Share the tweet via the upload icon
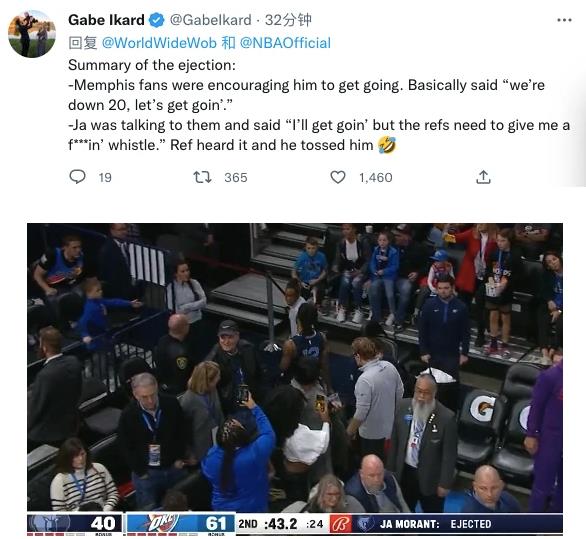This screenshot has width=586, height=539. click(x=483, y=177)
